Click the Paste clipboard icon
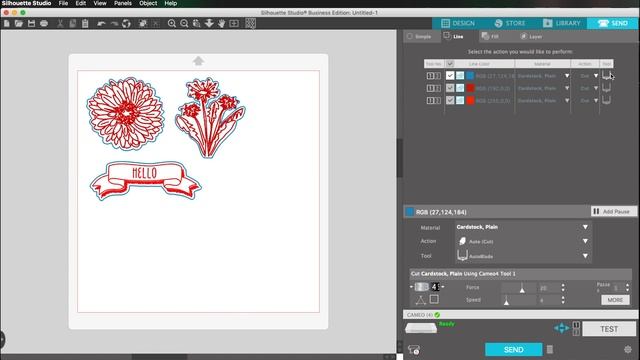 tap(85, 23)
